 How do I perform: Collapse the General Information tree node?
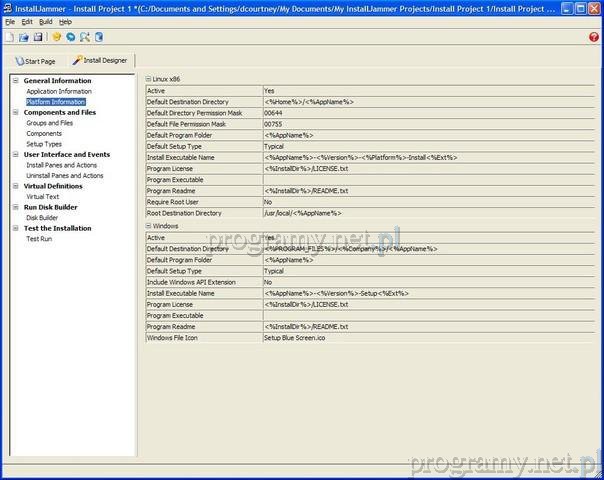click(15, 81)
